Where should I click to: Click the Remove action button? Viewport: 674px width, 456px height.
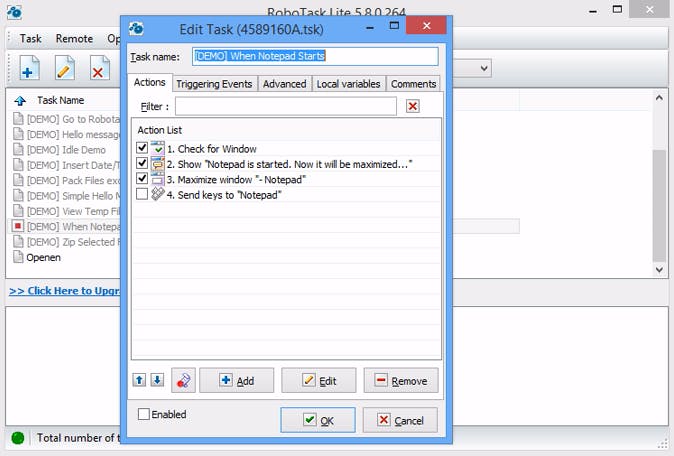click(401, 380)
